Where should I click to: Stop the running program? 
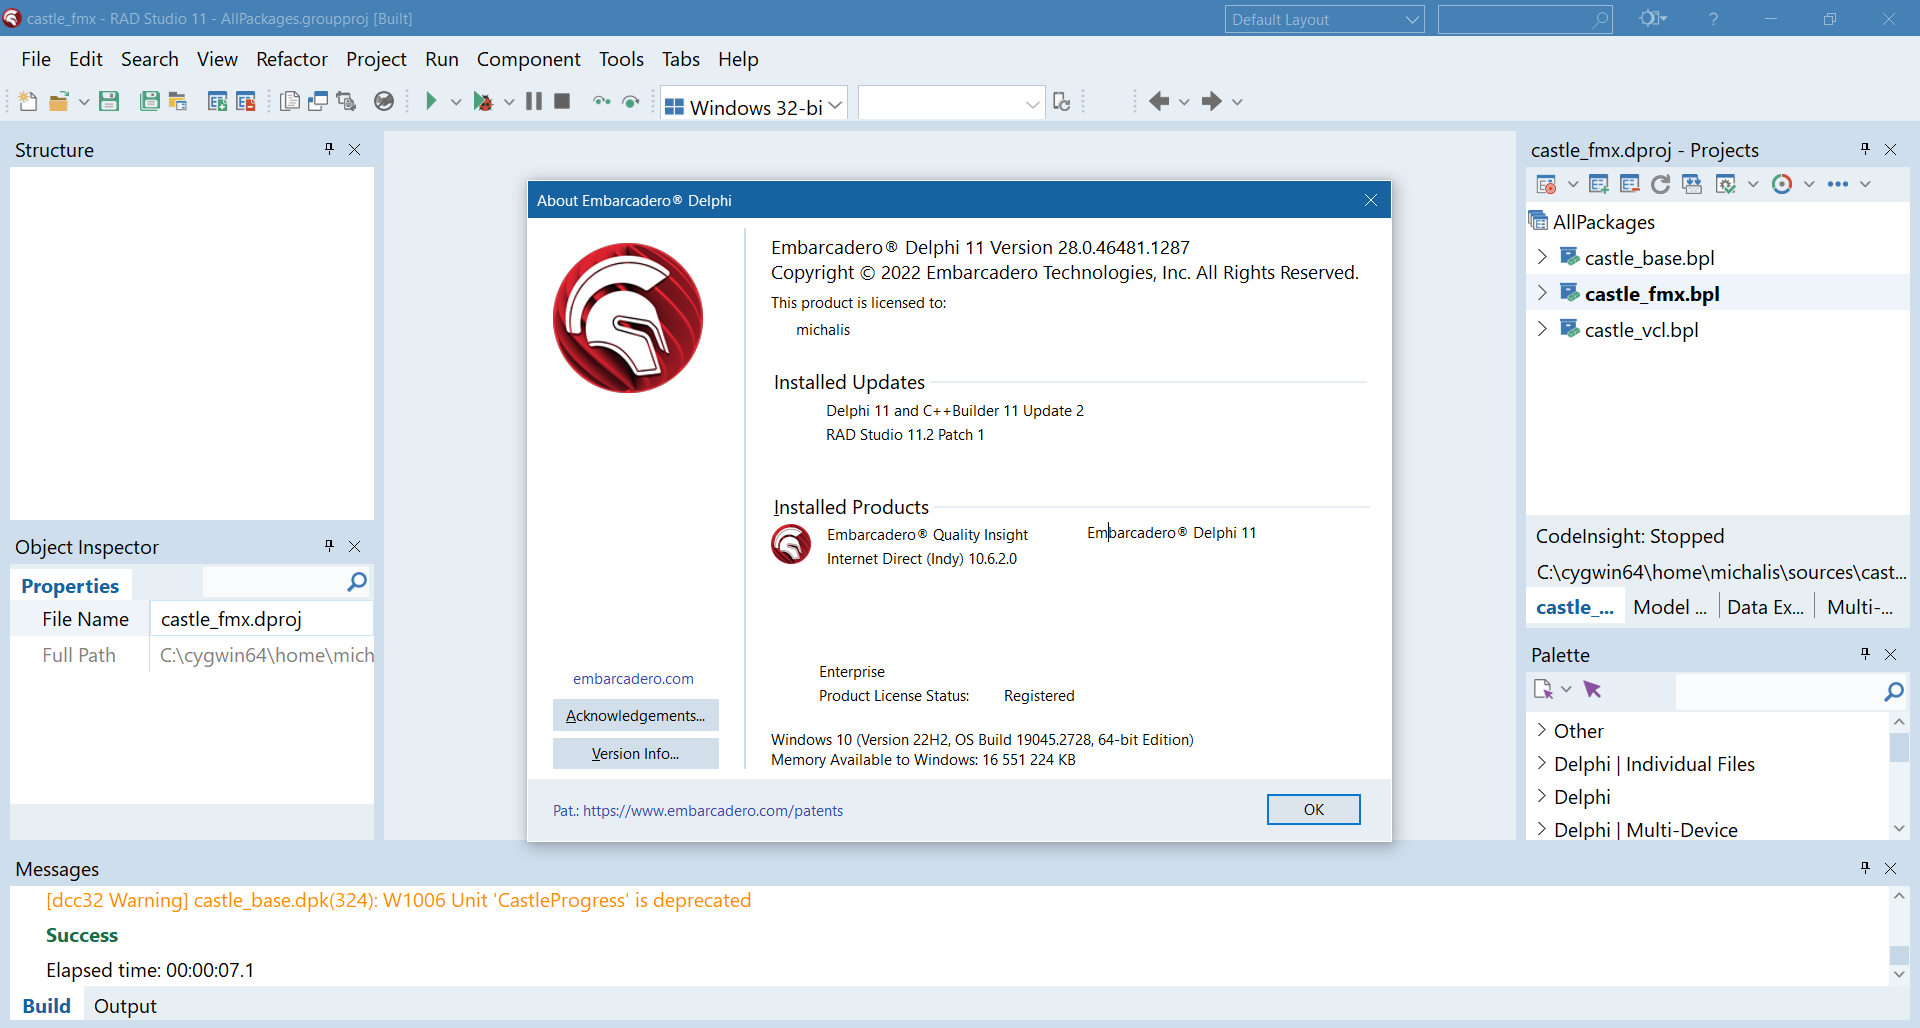tap(562, 101)
